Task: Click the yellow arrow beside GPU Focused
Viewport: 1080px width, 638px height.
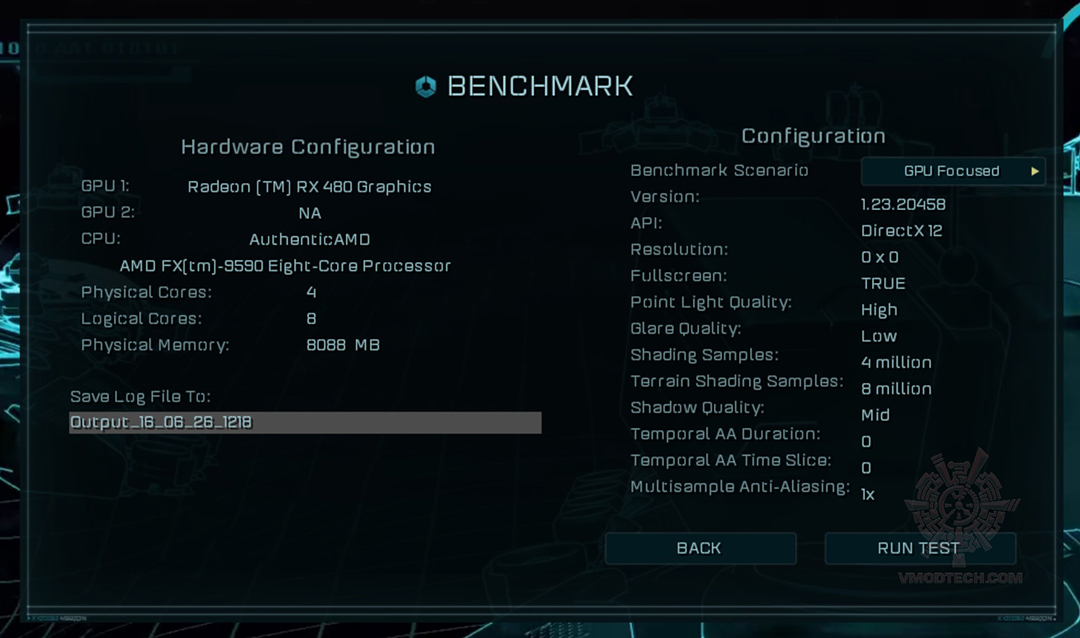Action: [1035, 171]
